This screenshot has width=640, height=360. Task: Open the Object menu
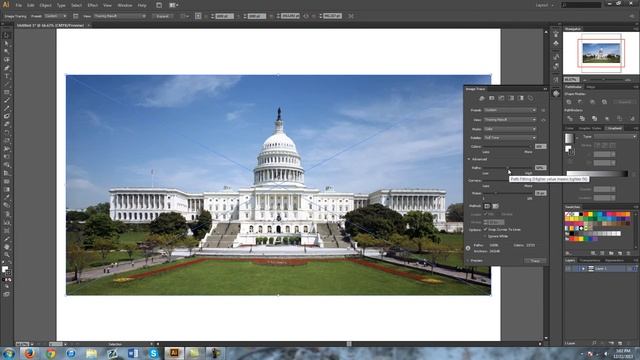click(x=45, y=5)
